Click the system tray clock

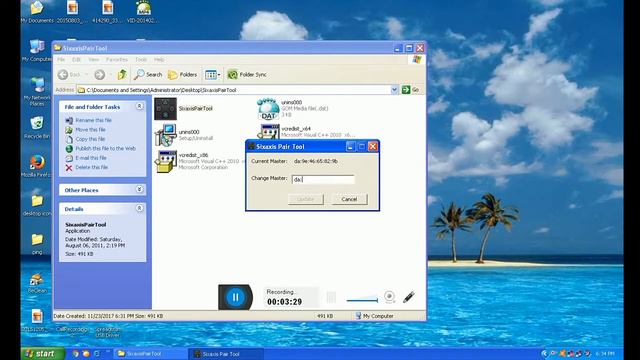tap(605, 354)
